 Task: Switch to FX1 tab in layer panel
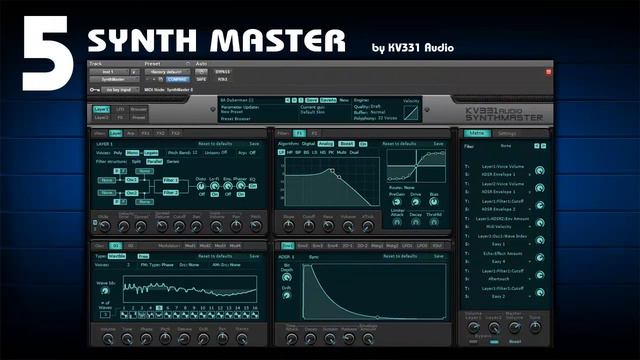point(145,133)
